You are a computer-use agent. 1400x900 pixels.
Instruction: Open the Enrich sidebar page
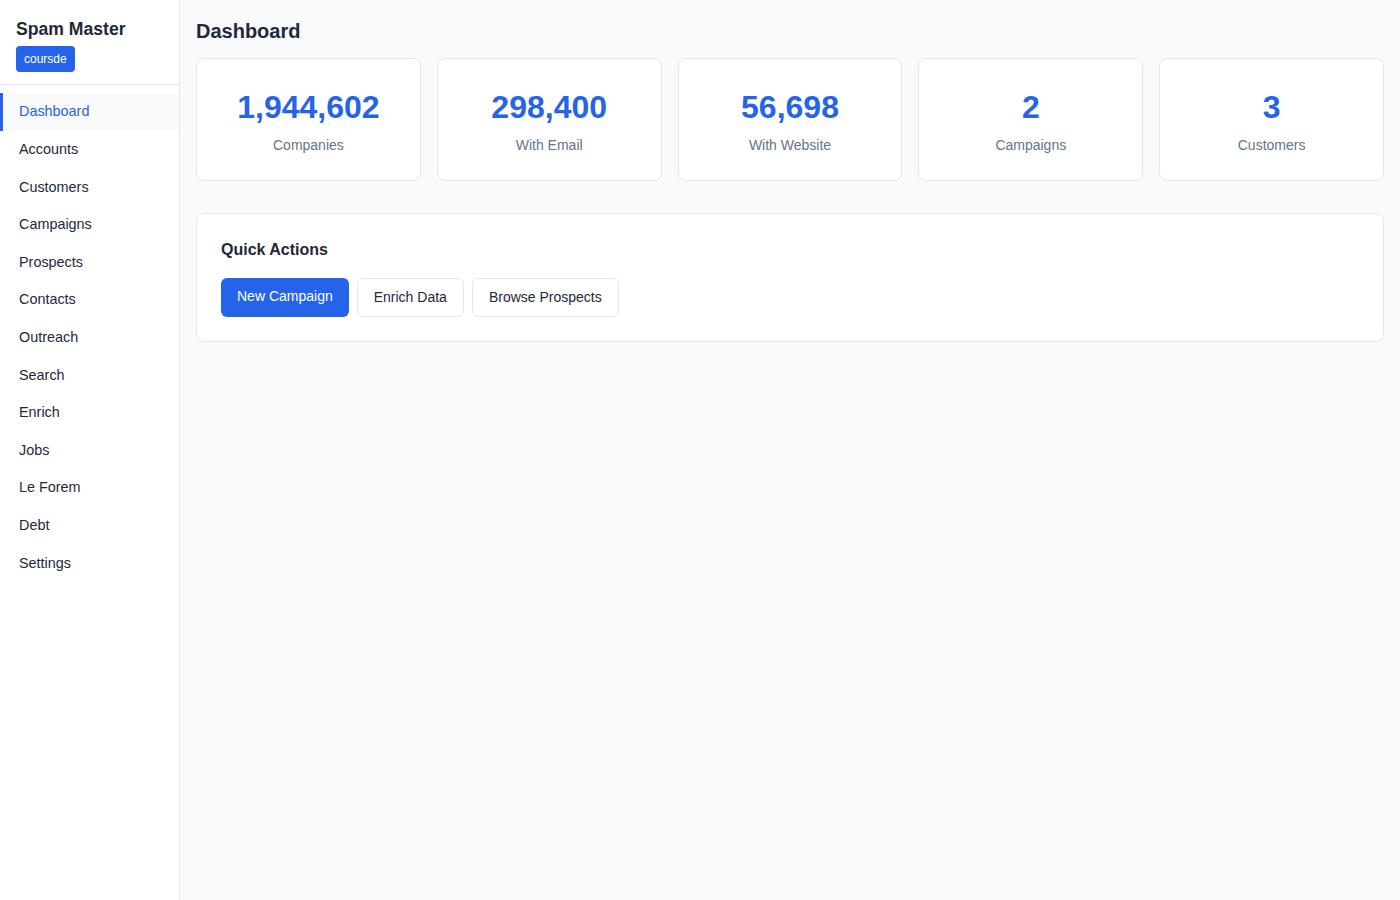pyautogui.click(x=39, y=412)
